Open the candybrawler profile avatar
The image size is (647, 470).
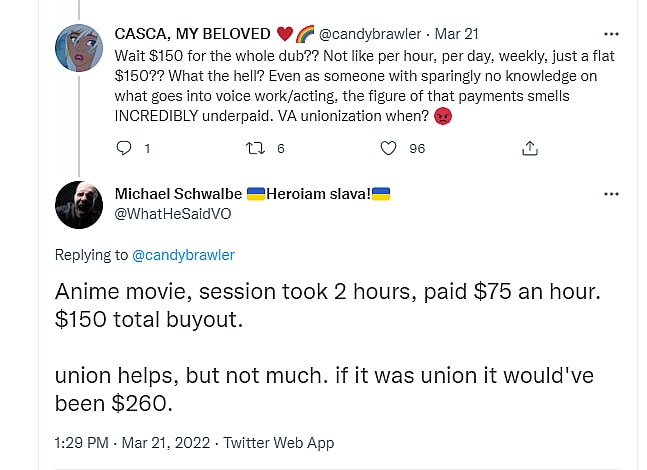pyautogui.click(x=79, y=49)
